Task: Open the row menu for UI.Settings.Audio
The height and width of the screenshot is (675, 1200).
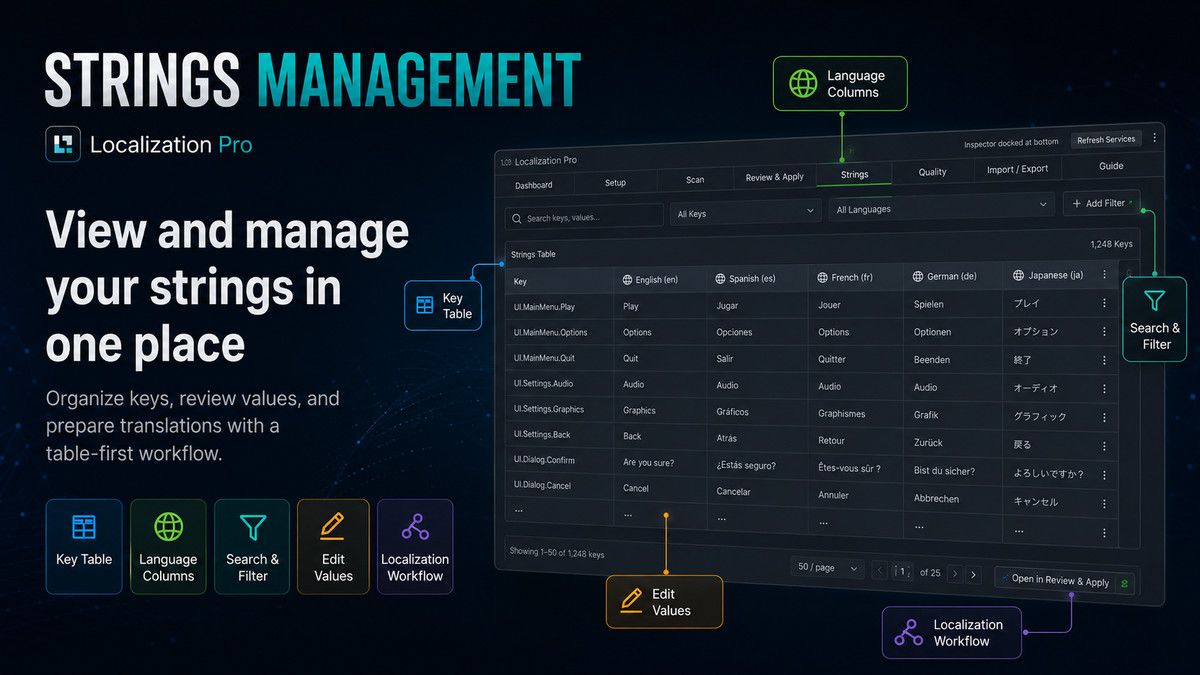Action: tap(1105, 388)
